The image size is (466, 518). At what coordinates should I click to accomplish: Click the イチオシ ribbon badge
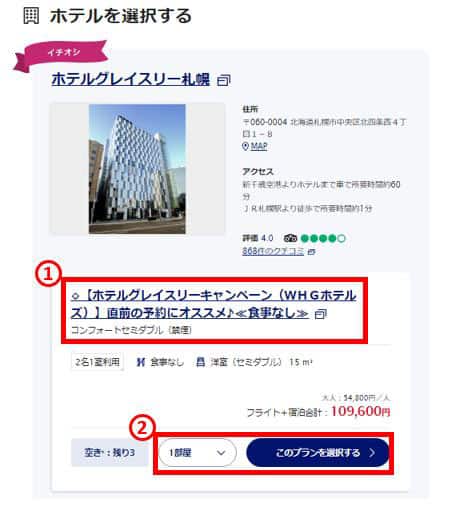[61, 55]
